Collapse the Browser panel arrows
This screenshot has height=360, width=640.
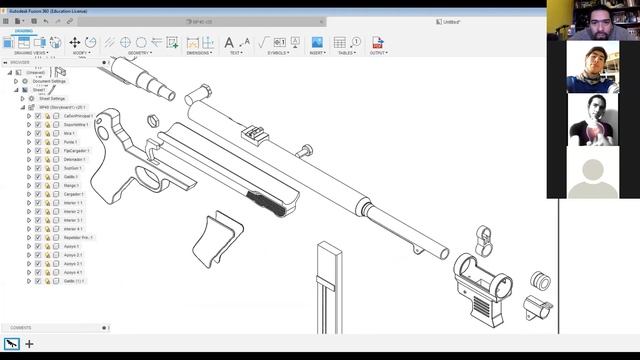pyautogui.click(x=5, y=62)
